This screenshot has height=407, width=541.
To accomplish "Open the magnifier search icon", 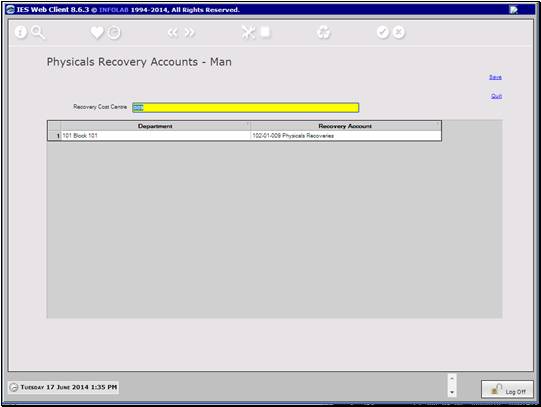I will point(38,32).
